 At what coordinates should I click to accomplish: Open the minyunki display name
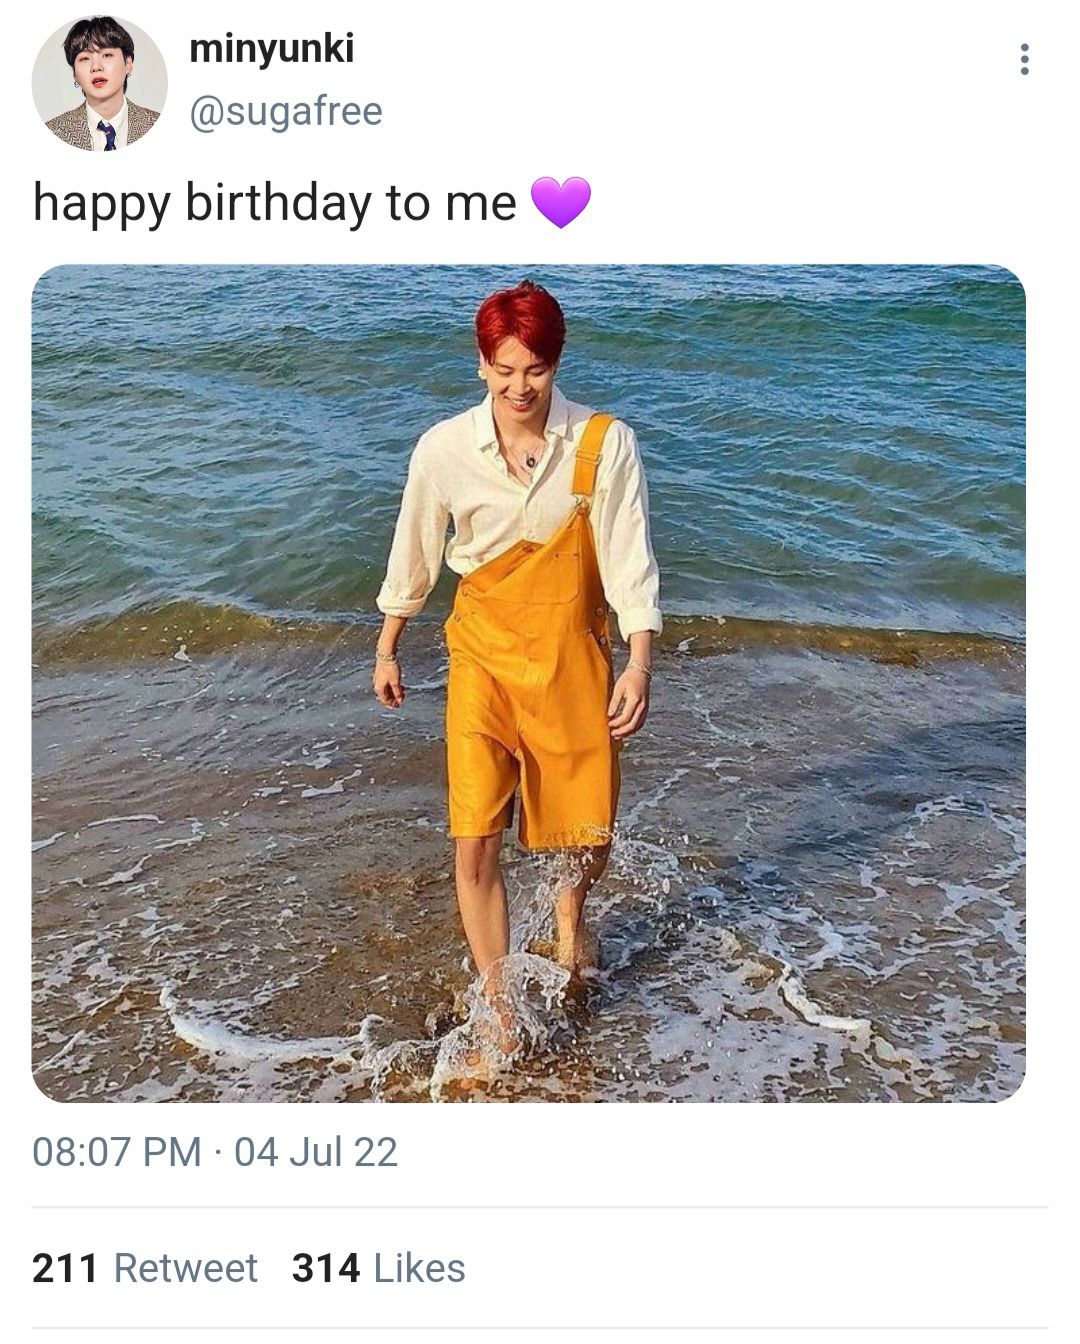tap(272, 48)
